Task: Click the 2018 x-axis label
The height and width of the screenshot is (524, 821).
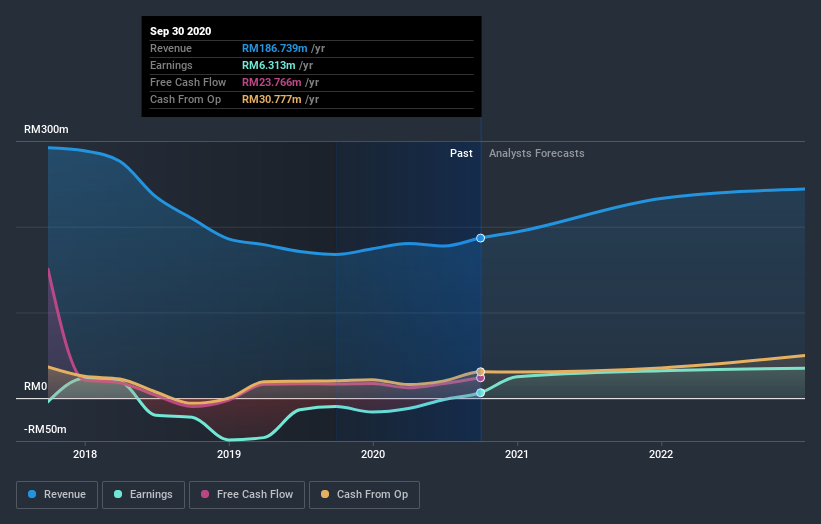Action: (x=85, y=454)
